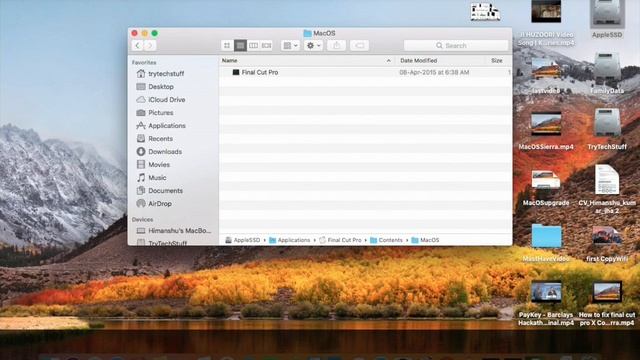Click the 08-Apr-2015 date modified cell
The width and height of the screenshot is (640, 360).
tap(434, 72)
